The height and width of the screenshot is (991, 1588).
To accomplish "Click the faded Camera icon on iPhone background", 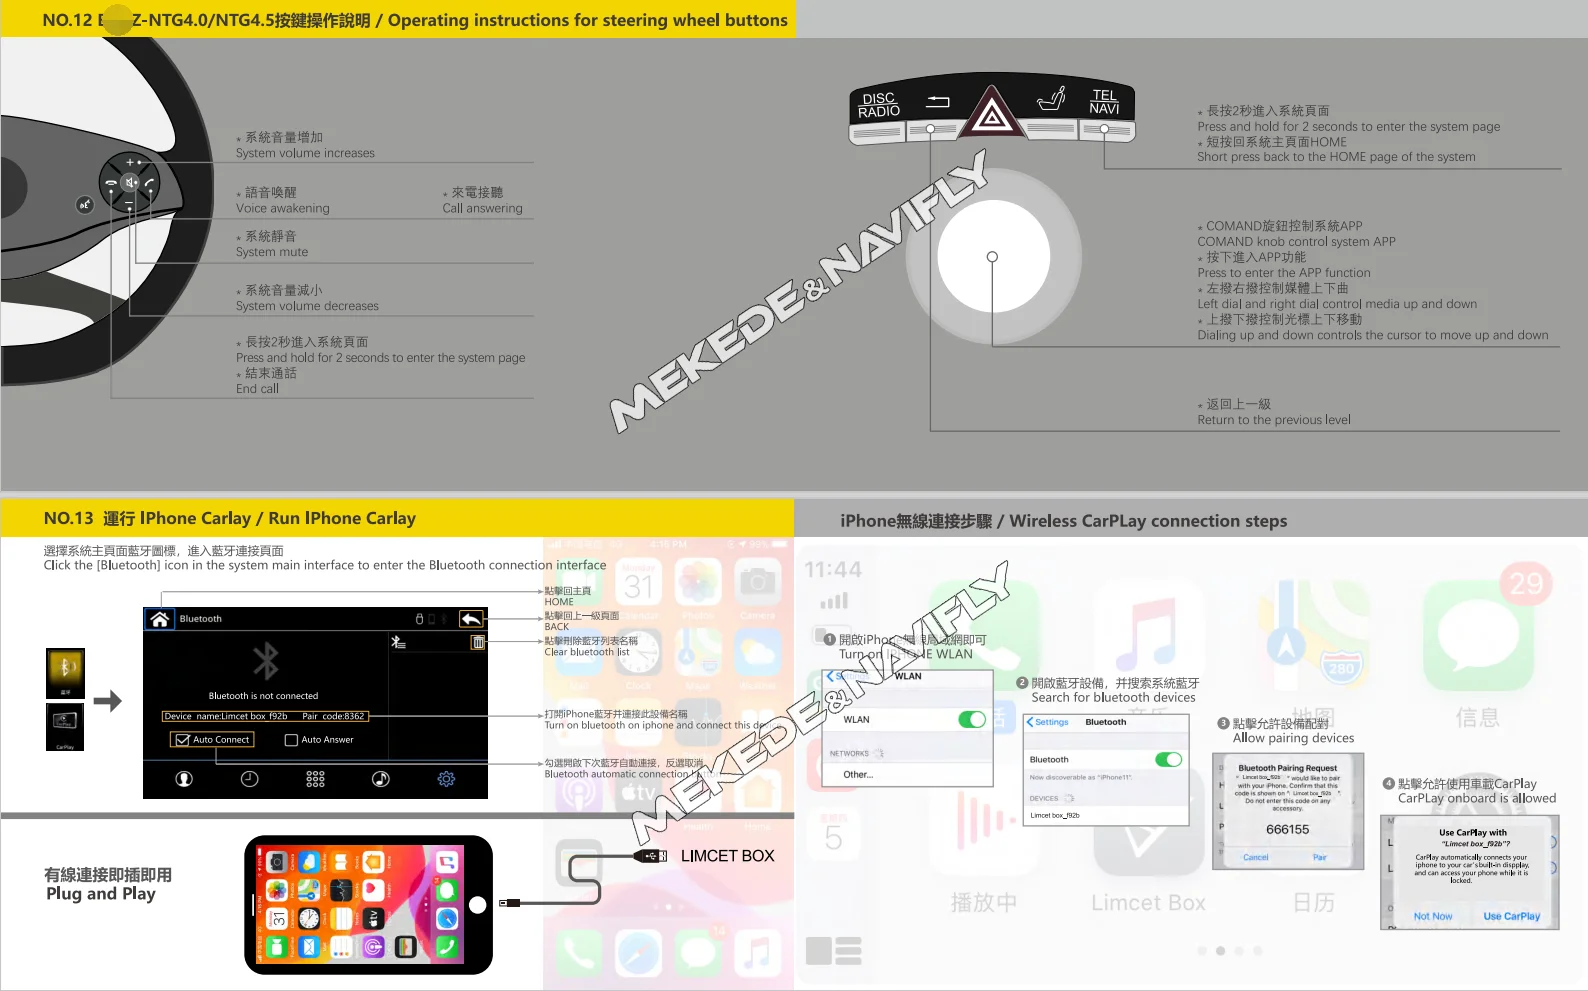I will 758,582.
